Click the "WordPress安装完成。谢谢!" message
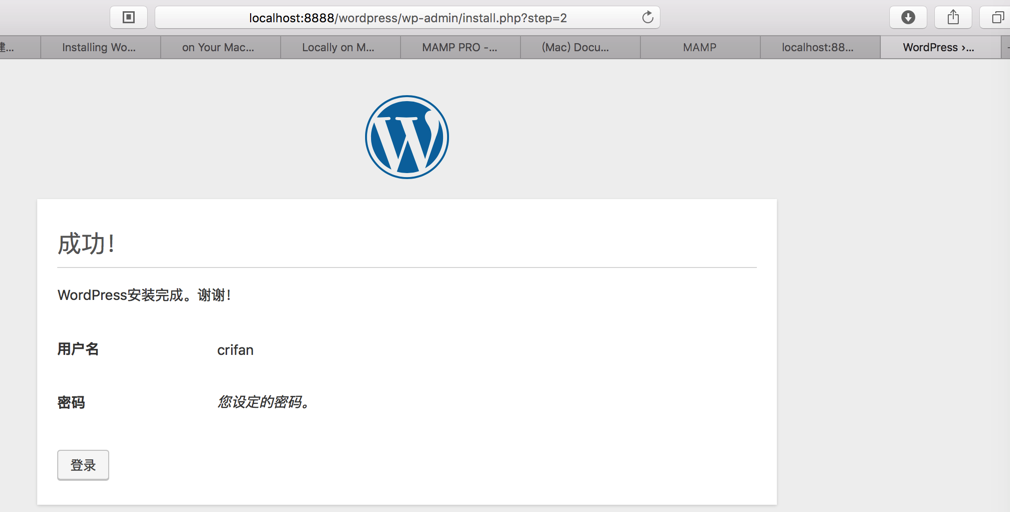1010x512 pixels. (144, 295)
